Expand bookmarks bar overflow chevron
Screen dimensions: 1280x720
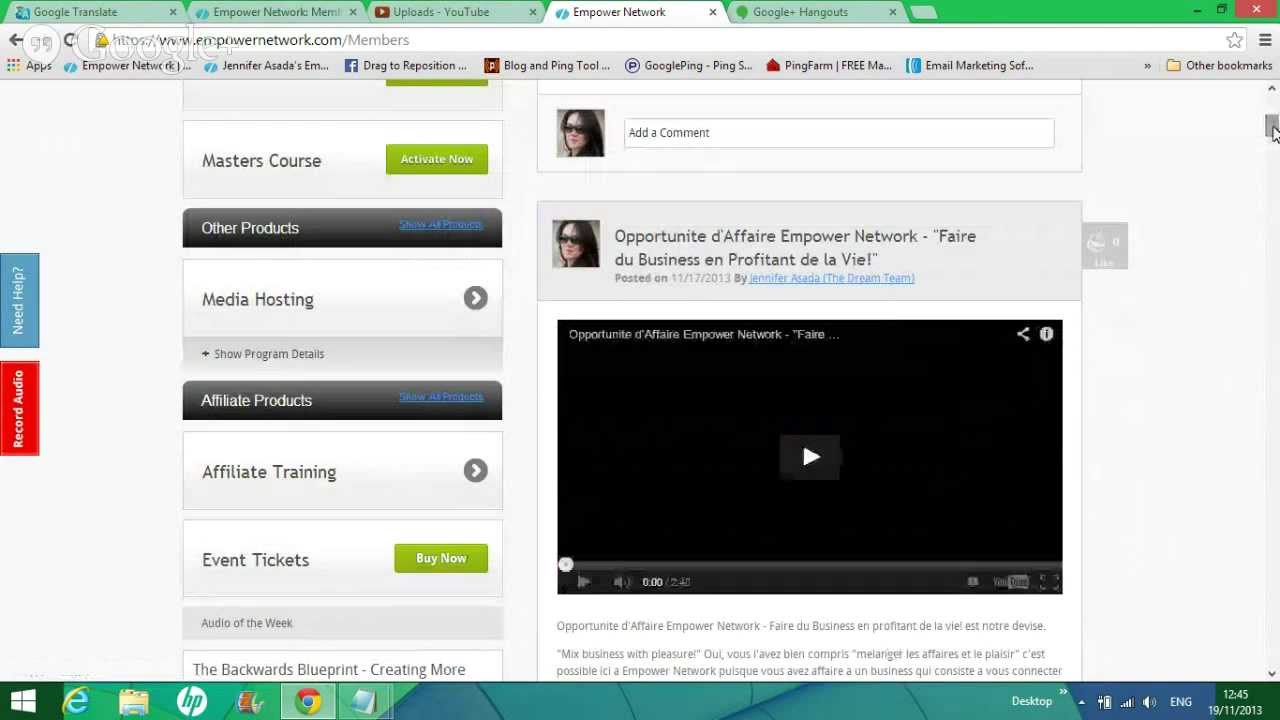pos(1147,65)
